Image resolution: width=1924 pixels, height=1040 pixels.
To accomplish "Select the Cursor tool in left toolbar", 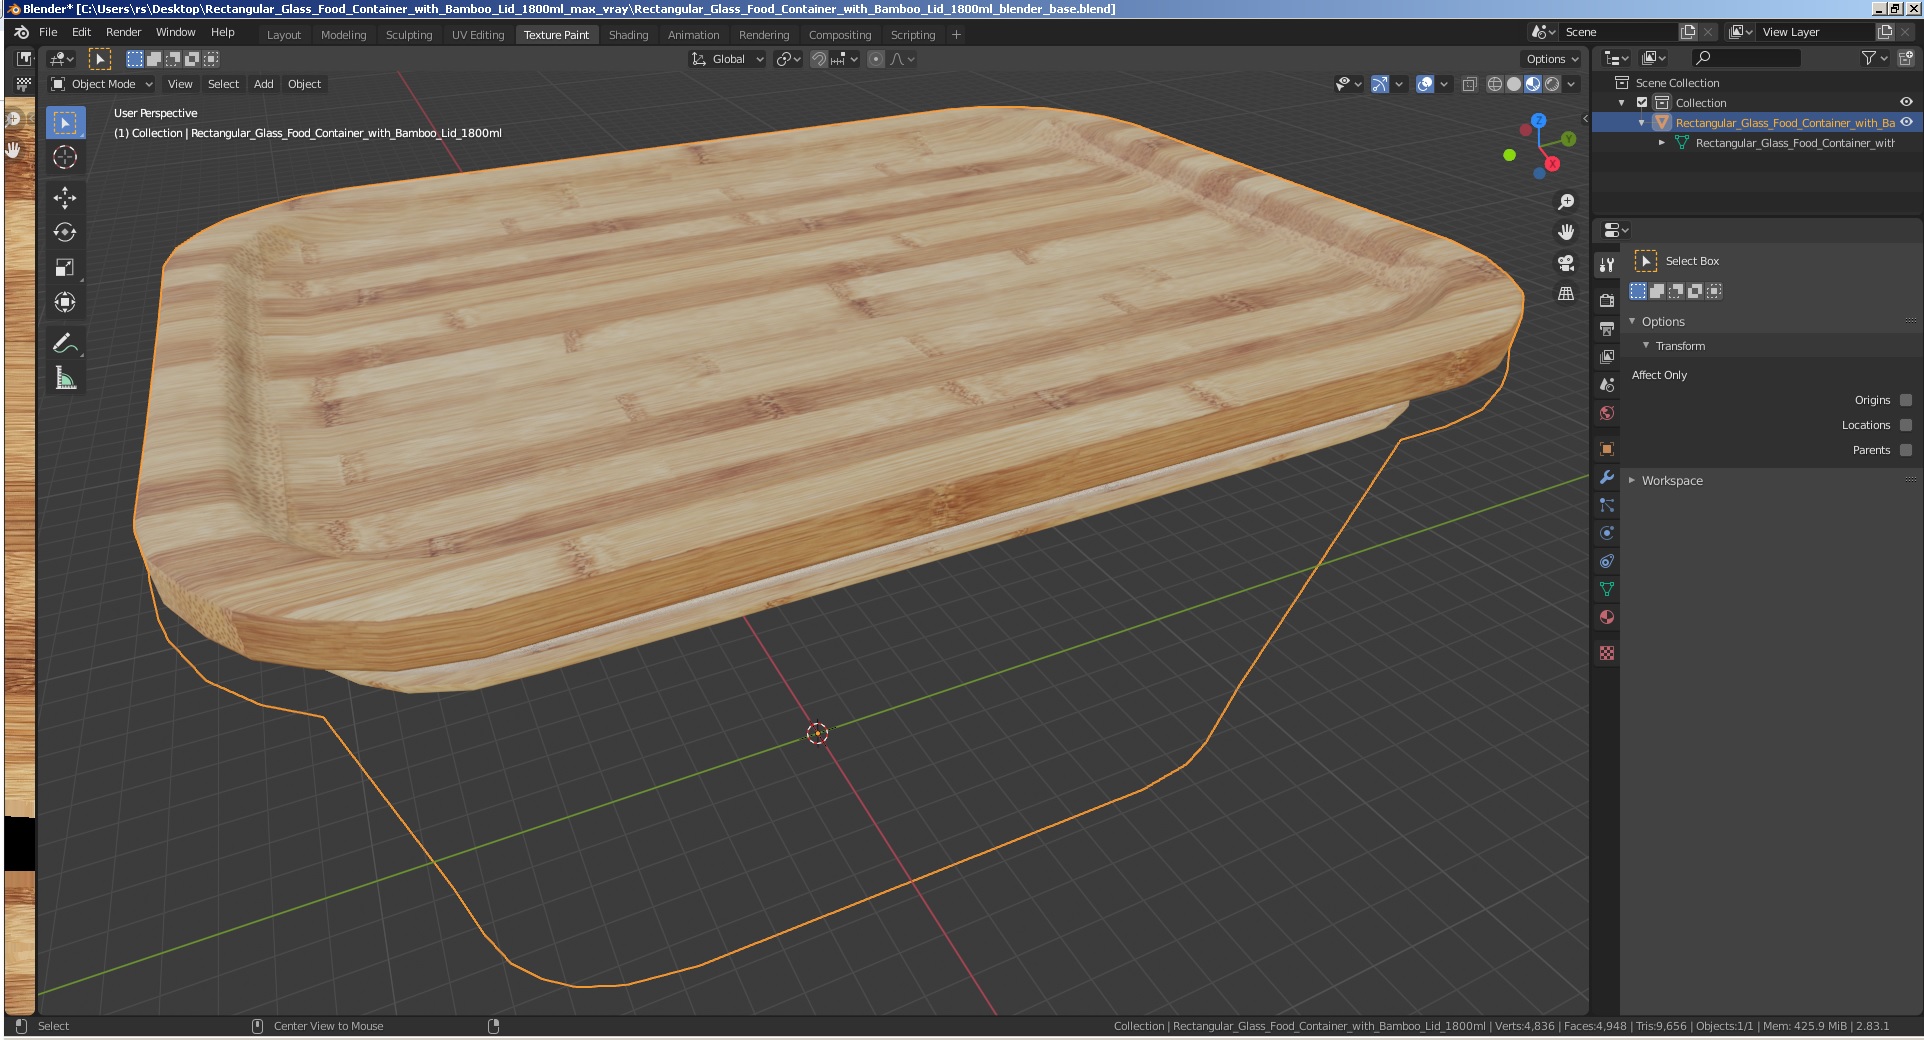I will [65, 157].
